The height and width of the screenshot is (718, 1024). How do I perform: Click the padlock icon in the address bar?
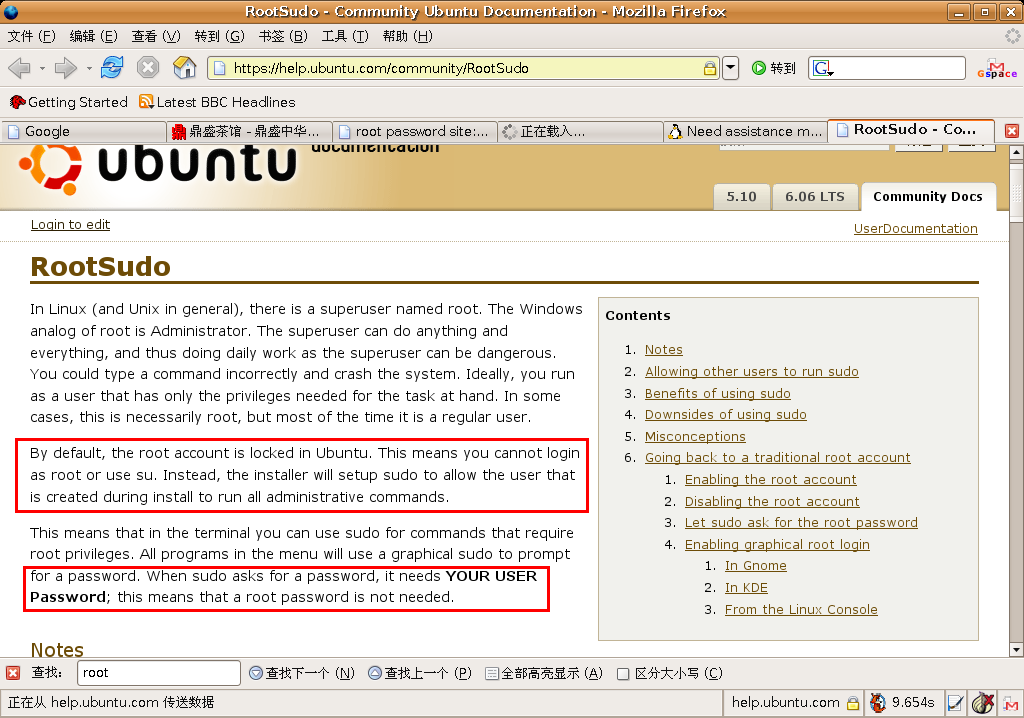[709, 68]
